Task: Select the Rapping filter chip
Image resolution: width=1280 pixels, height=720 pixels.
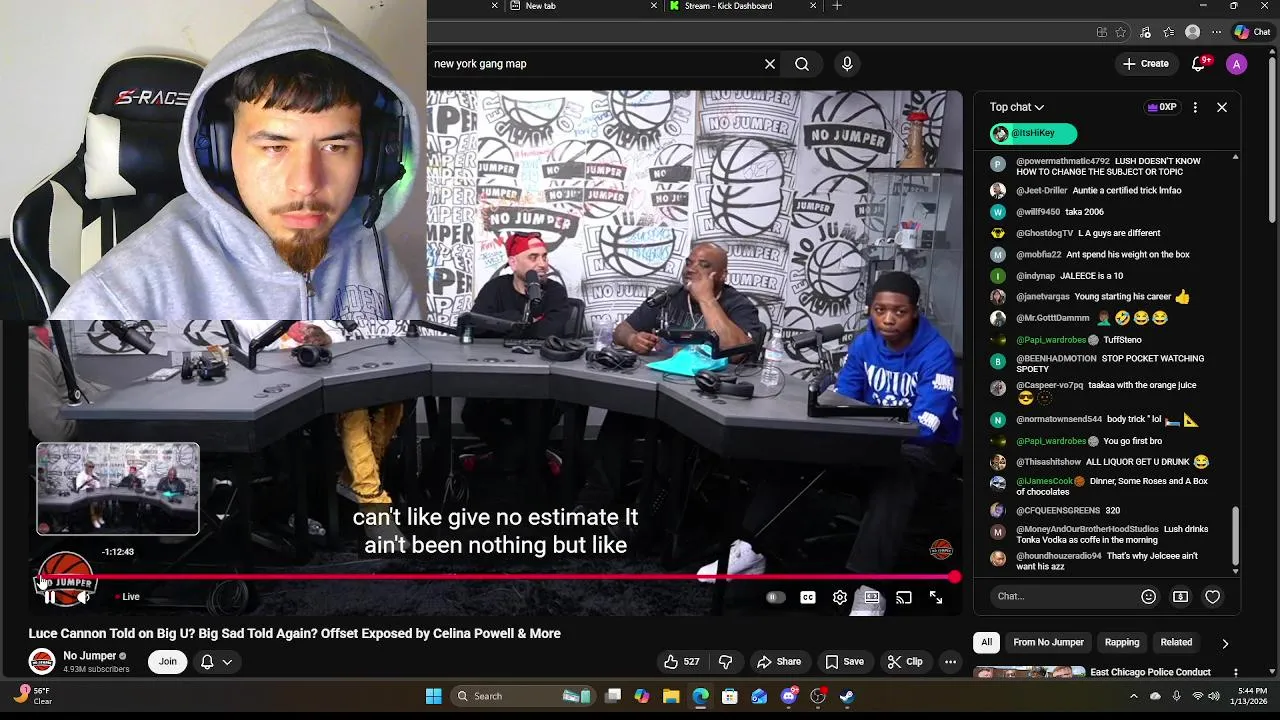Action: click(1122, 642)
